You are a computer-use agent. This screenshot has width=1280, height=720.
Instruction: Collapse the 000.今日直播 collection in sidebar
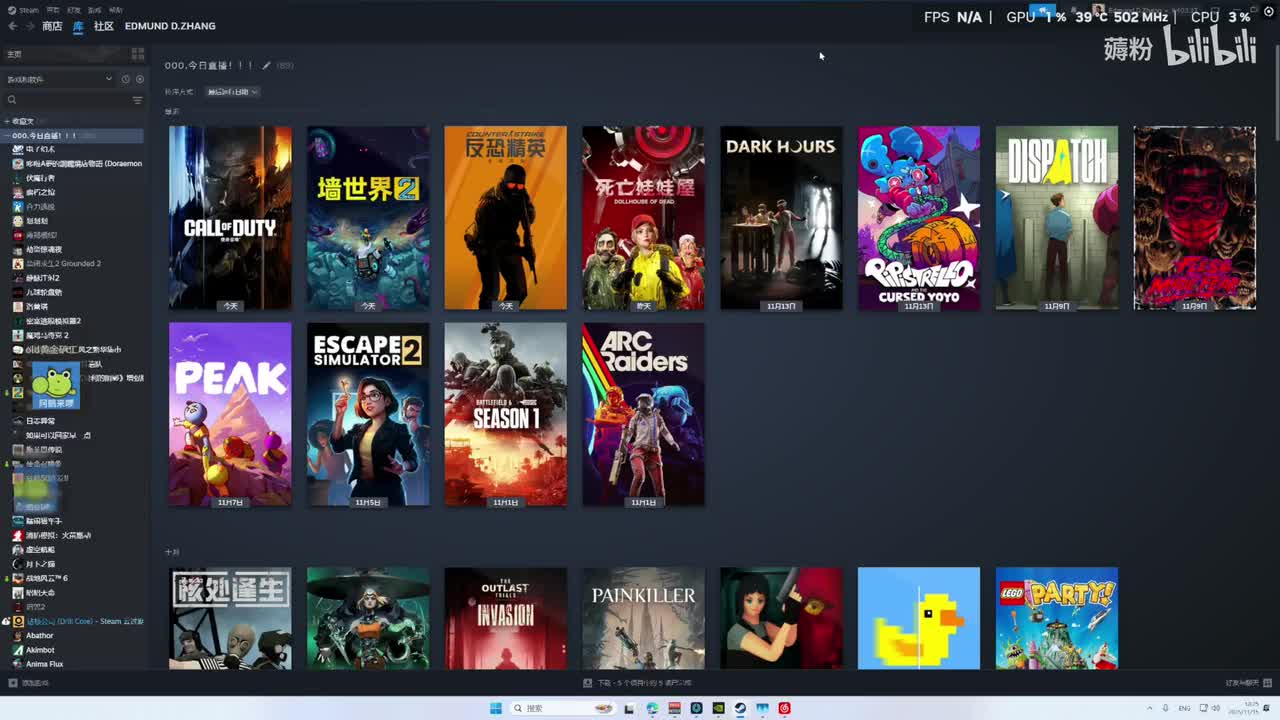[x=6, y=136]
